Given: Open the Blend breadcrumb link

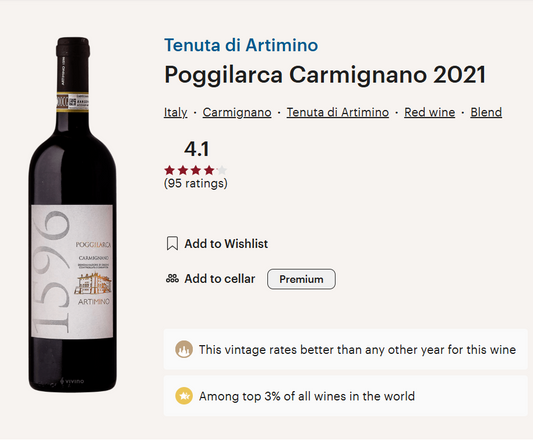Looking at the screenshot, I should [486, 112].
